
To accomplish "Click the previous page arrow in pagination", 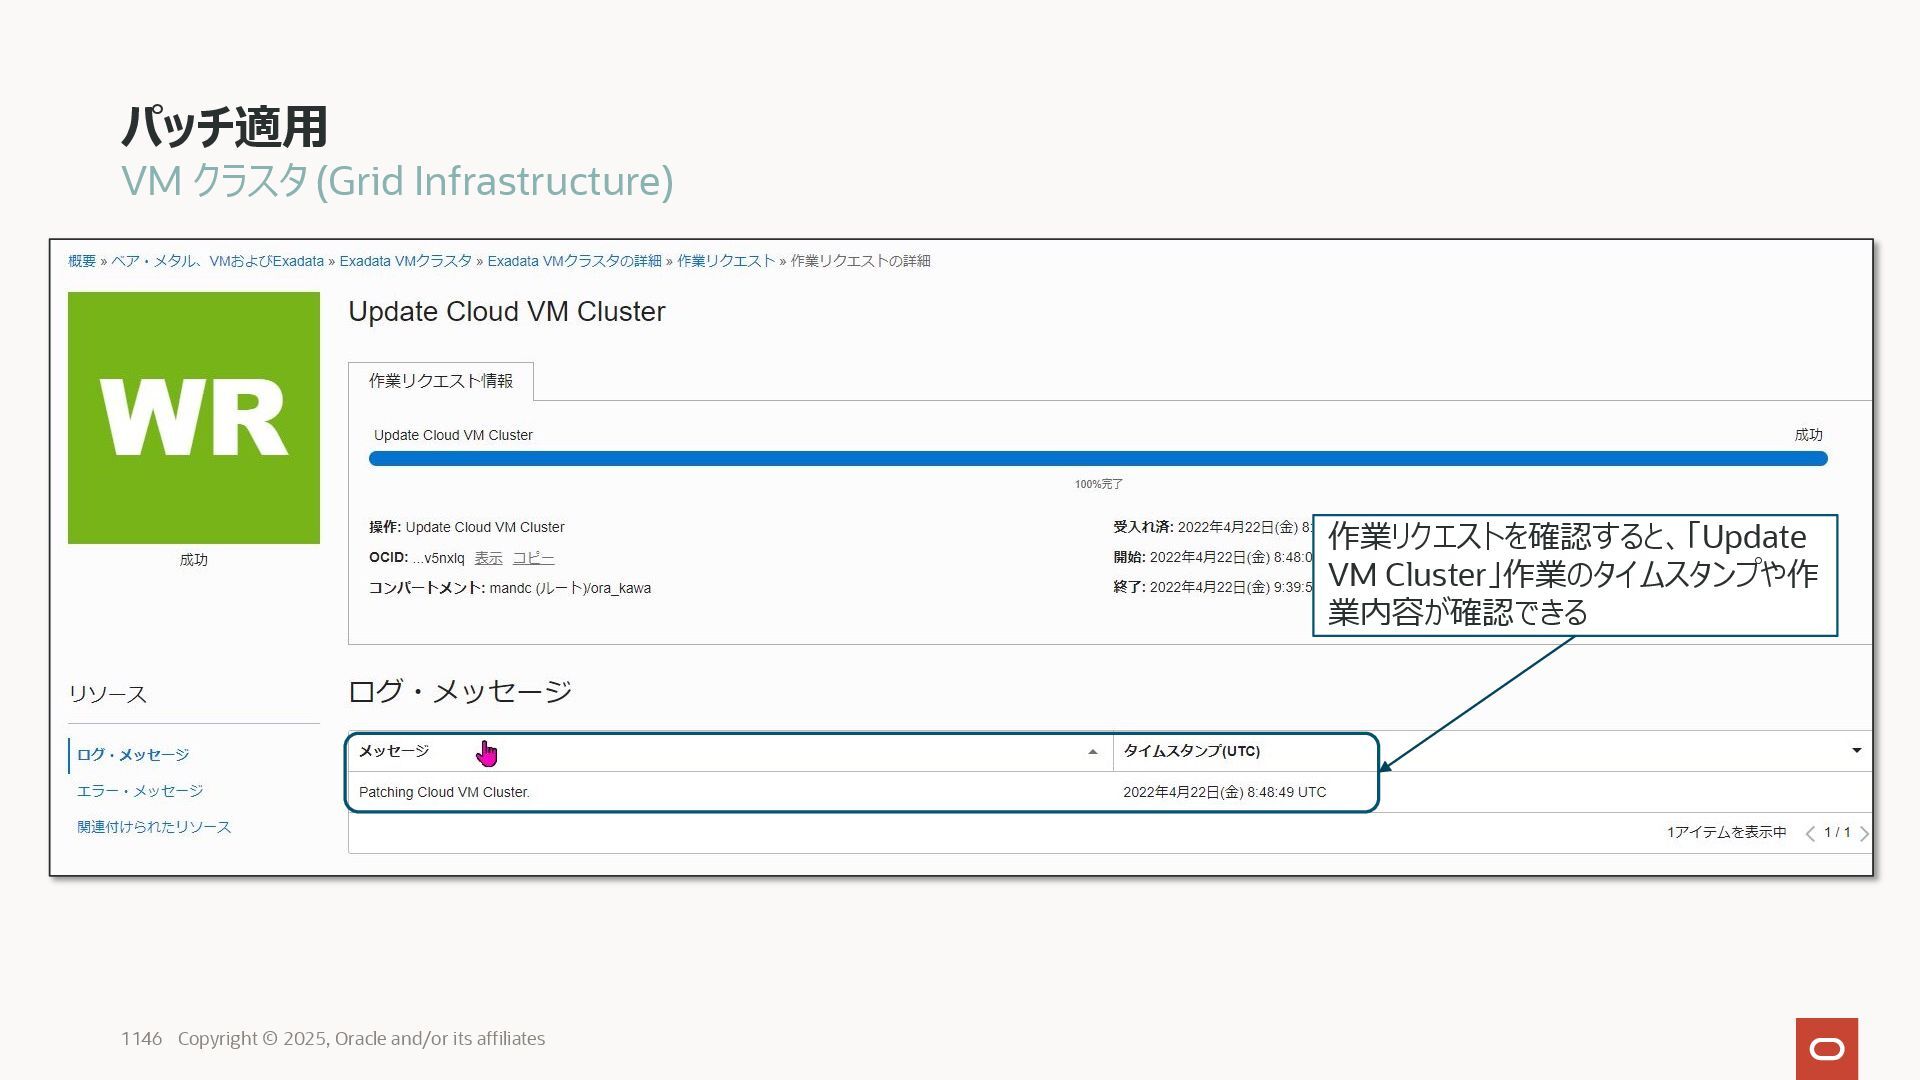I will pyautogui.click(x=1809, y=833).
